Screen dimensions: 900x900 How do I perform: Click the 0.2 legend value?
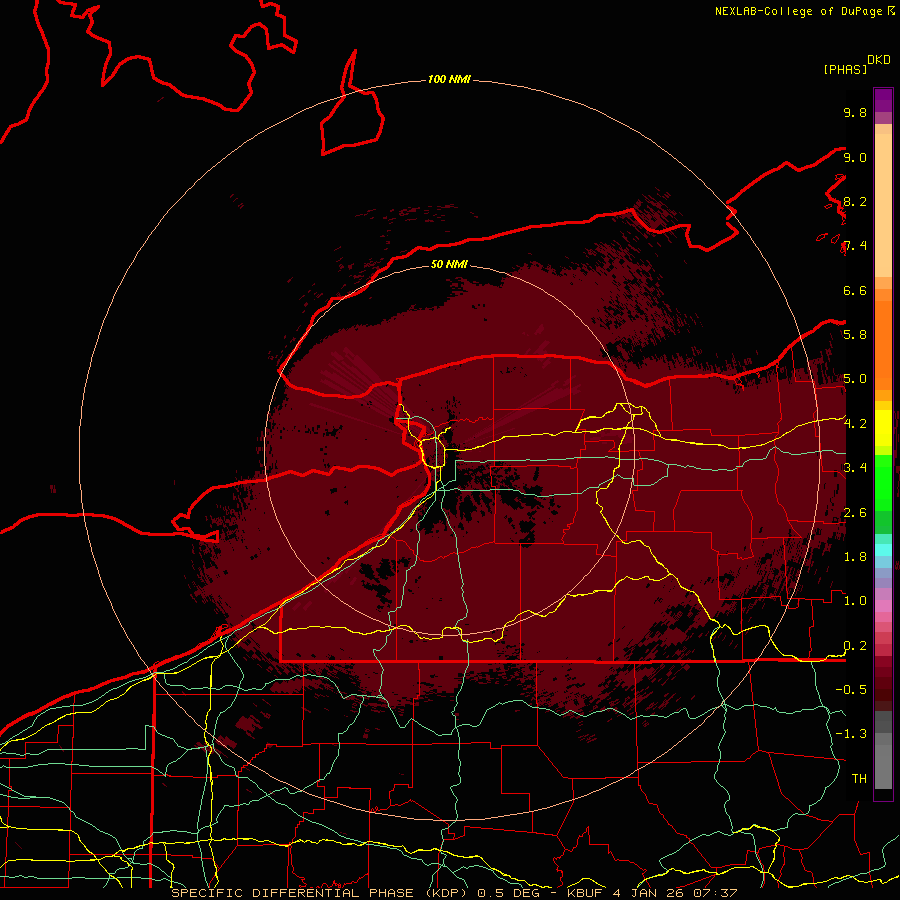(x=855, y=645)
